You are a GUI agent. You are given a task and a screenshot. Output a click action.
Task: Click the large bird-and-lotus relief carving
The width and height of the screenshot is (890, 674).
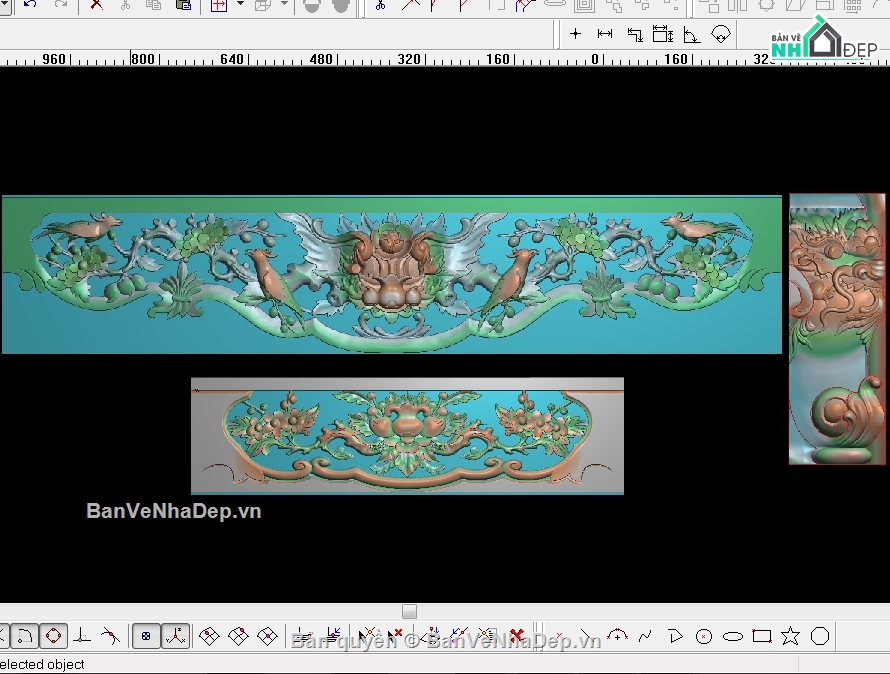point(391,274)
